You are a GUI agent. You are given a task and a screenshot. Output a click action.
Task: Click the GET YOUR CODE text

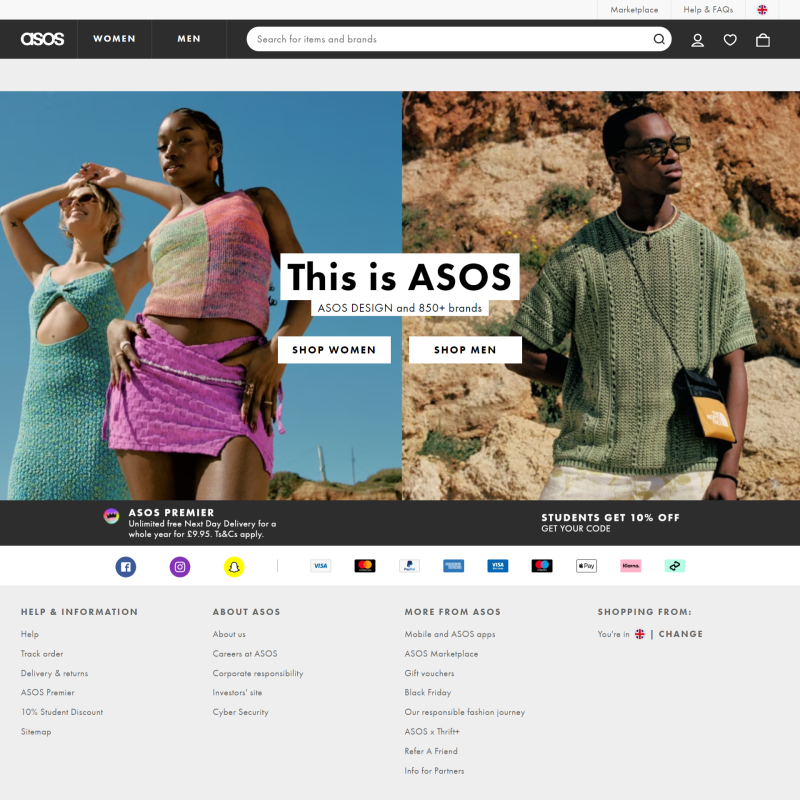pos(576,529)
